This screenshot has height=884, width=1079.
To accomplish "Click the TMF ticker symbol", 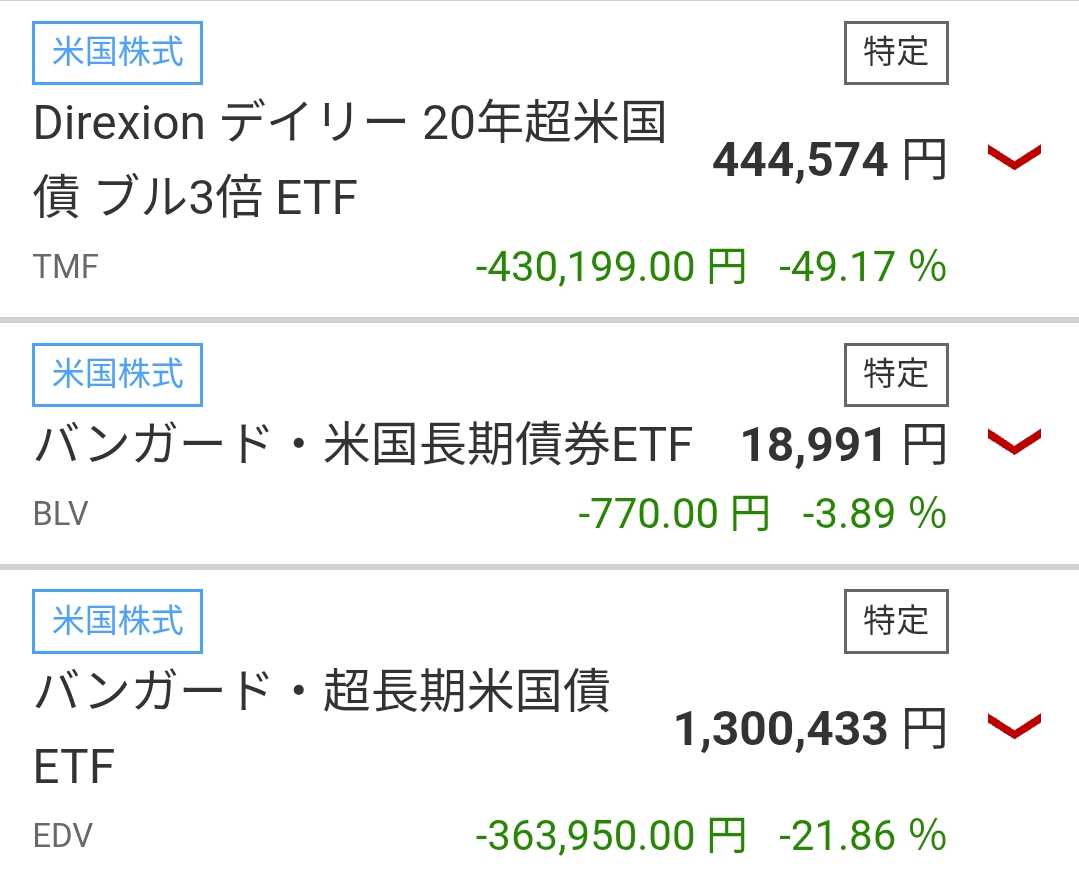I will tap(63, 266).
